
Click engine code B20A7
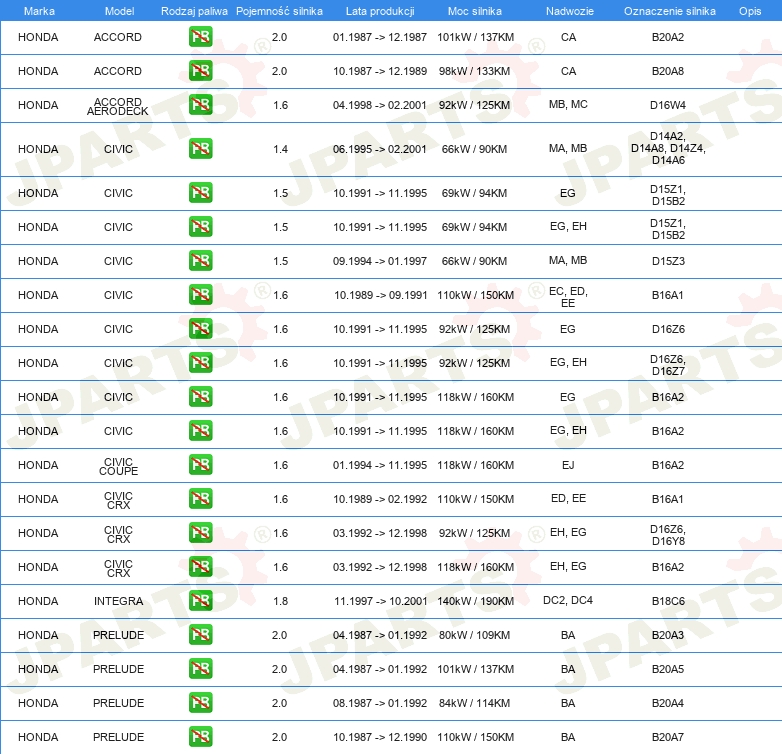tap(668, 737)
